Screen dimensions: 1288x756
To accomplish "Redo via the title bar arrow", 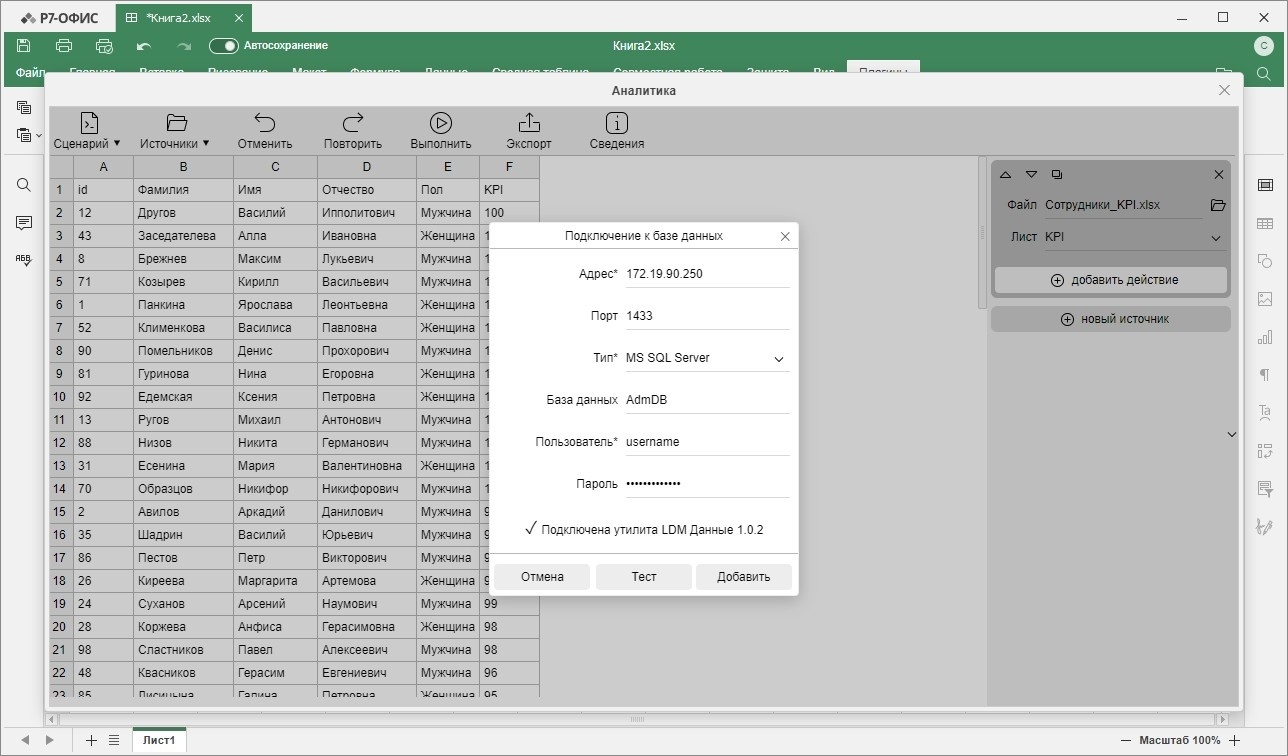I will point(184,46).
